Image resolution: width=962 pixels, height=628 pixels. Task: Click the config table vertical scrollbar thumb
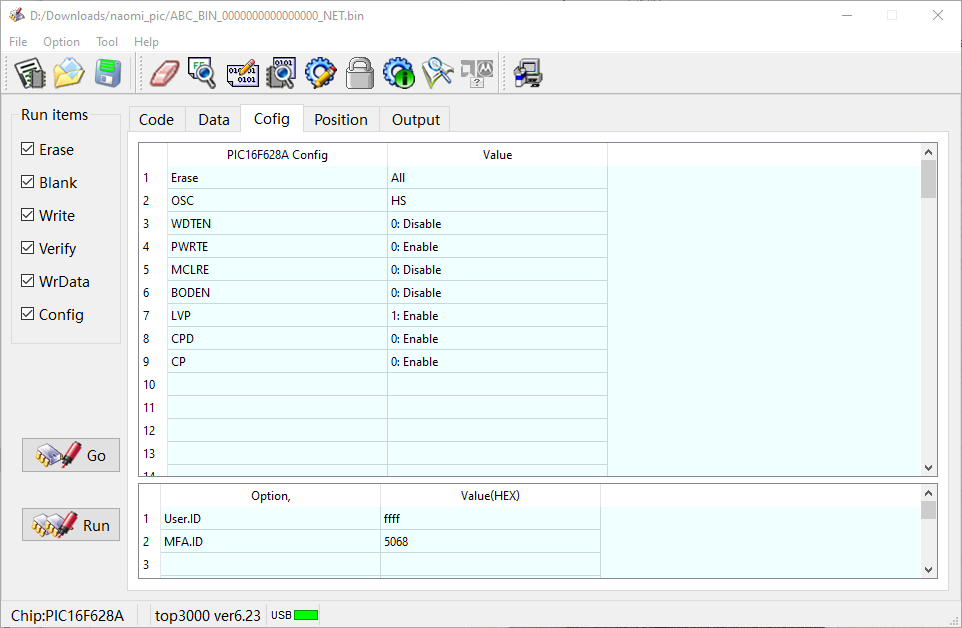(x=928, y=179)
